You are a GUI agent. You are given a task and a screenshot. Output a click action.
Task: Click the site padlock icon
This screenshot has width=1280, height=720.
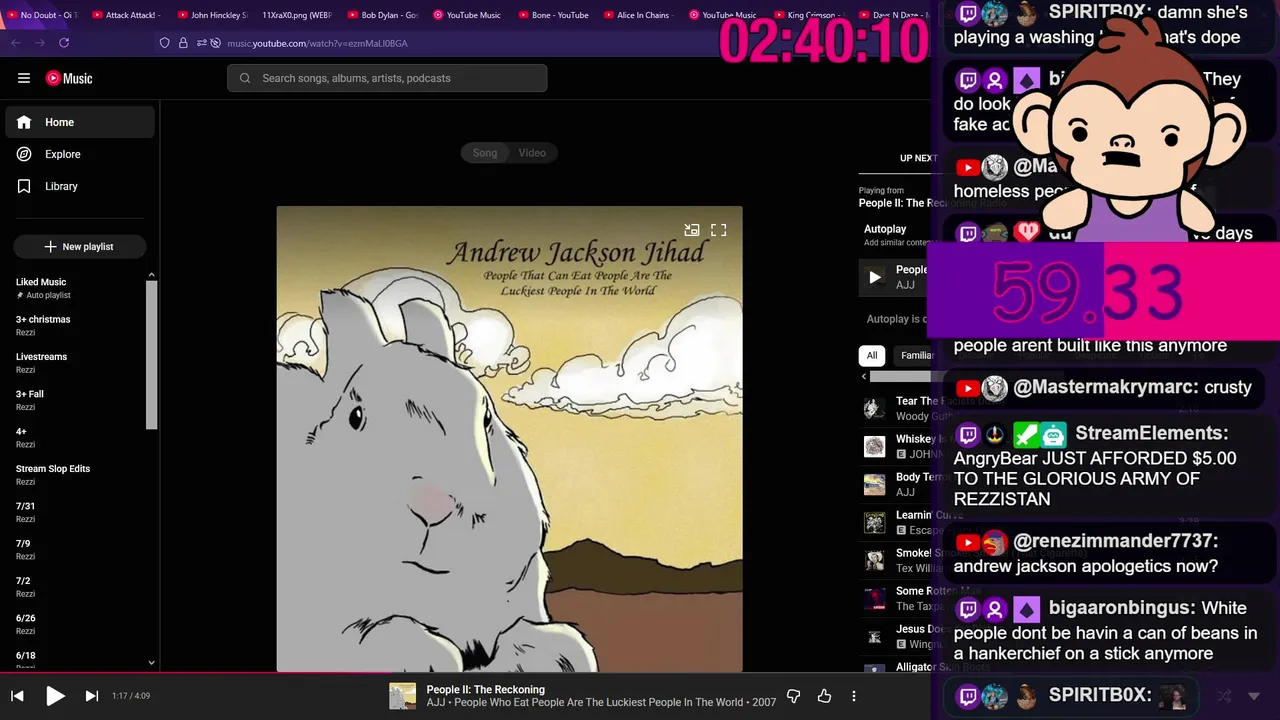pyautogui.click(x=183, y=43)
